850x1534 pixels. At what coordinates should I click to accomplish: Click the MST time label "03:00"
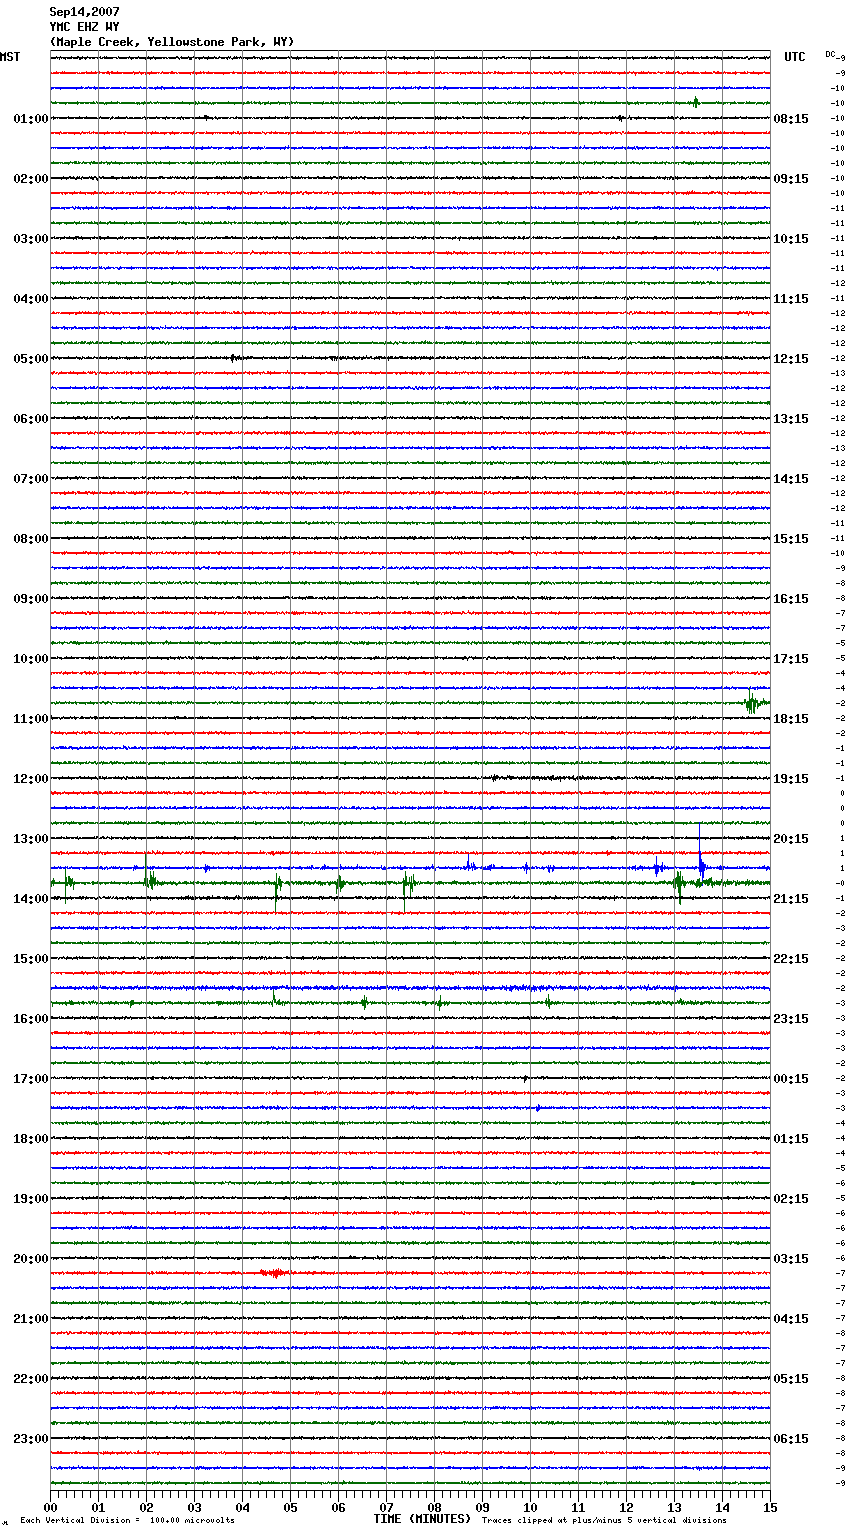tap(31, 239)
